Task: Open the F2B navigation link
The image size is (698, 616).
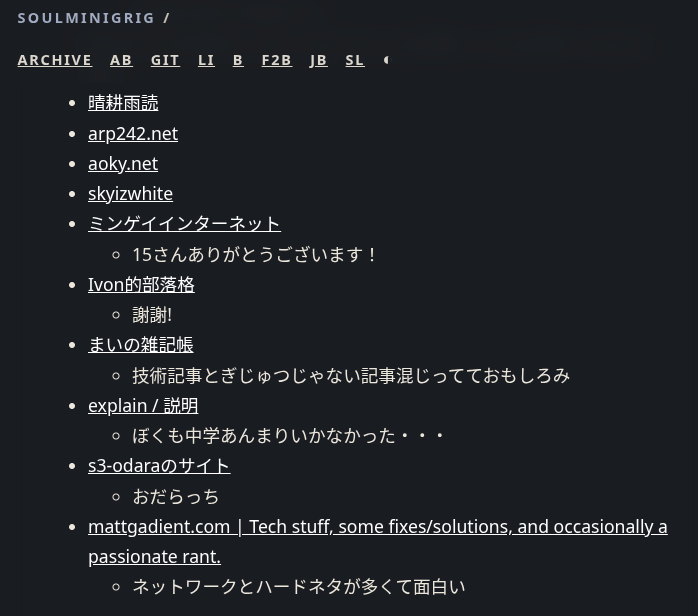Action: (x=276, y=60)
